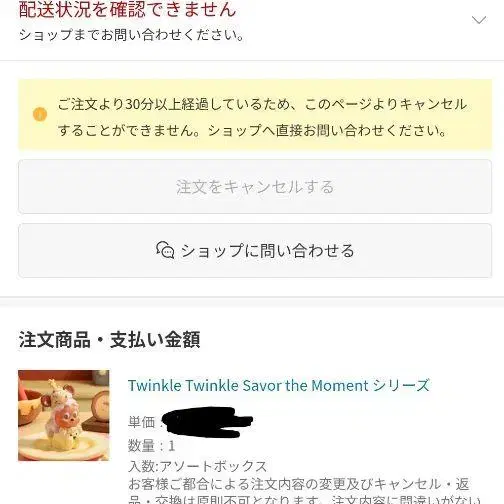Screen dimensions: 504x504
Task: Click the 入数:アソートボックス option text
Action: point(198,466)
